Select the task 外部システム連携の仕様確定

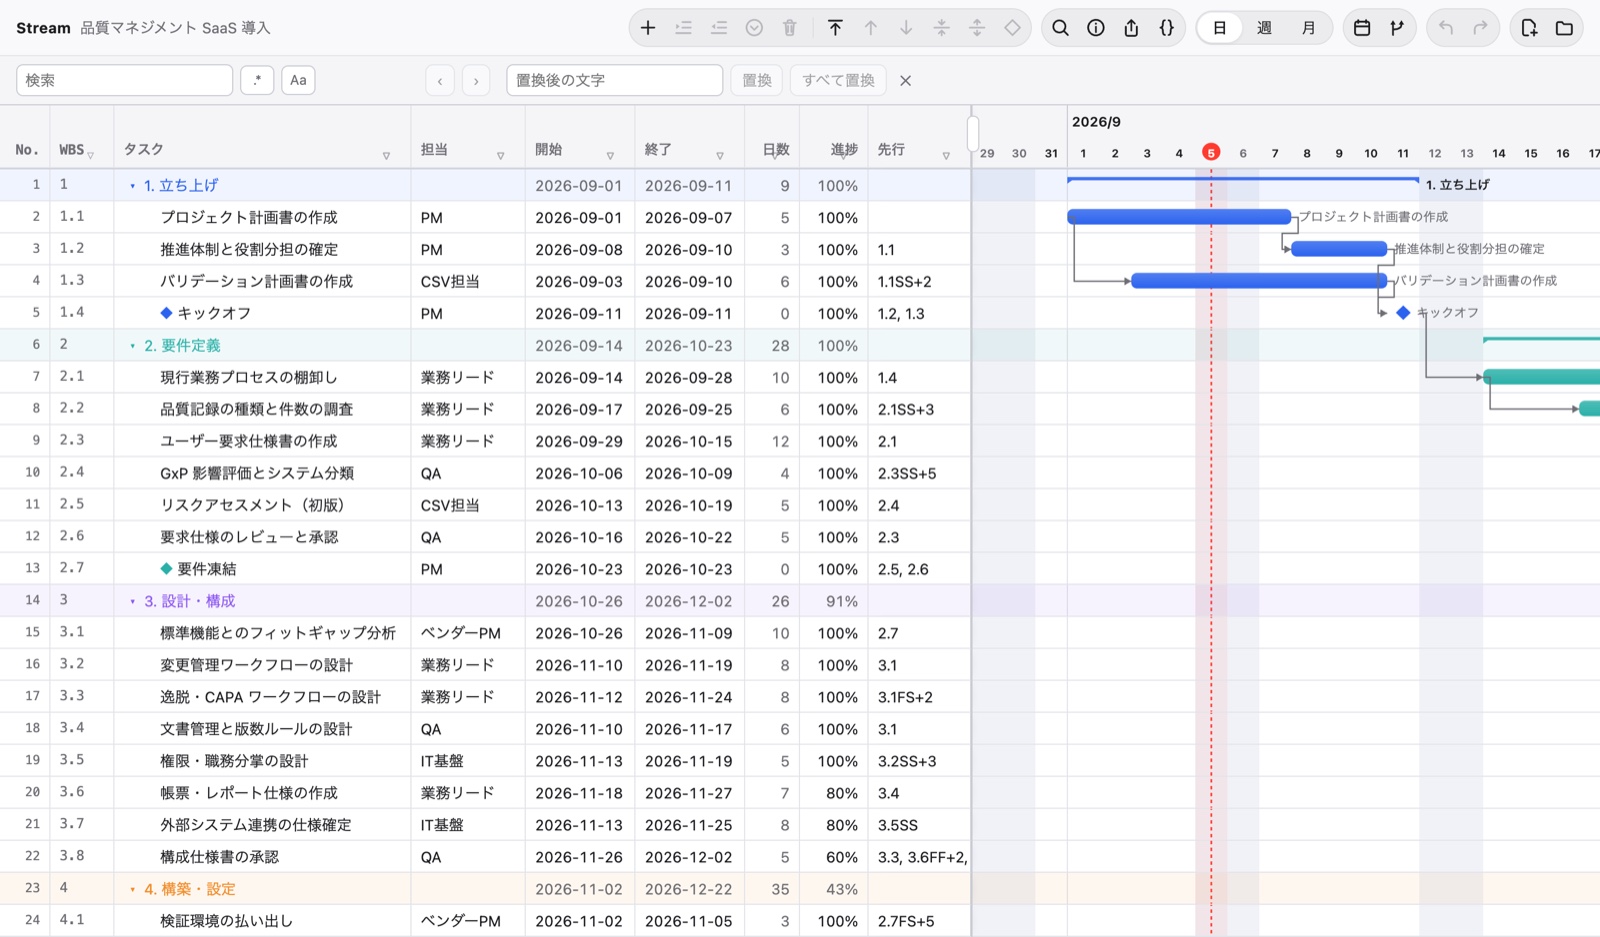[x=256, y=826]
